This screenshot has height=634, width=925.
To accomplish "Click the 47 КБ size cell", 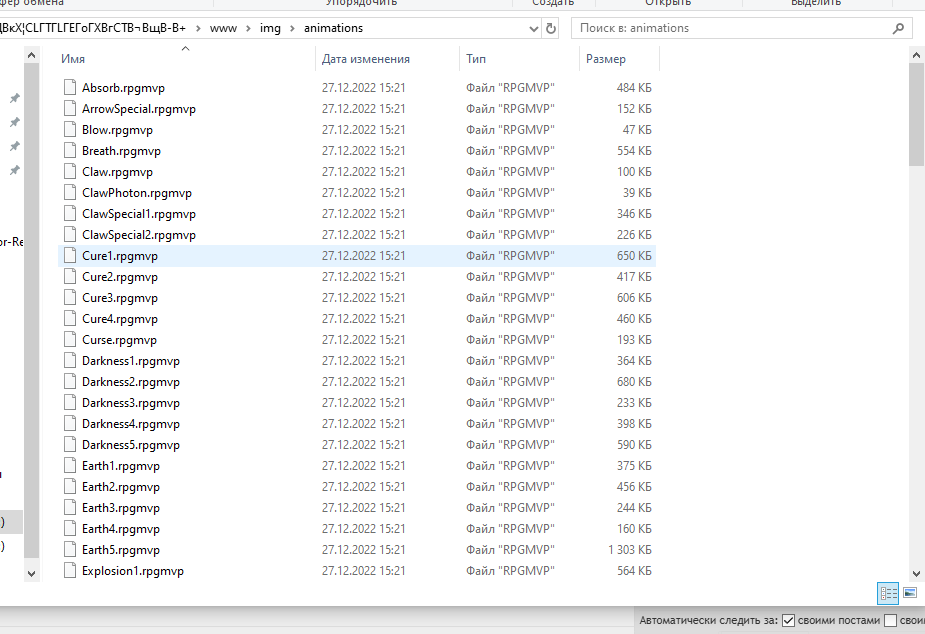I will [x=637, y=130].
